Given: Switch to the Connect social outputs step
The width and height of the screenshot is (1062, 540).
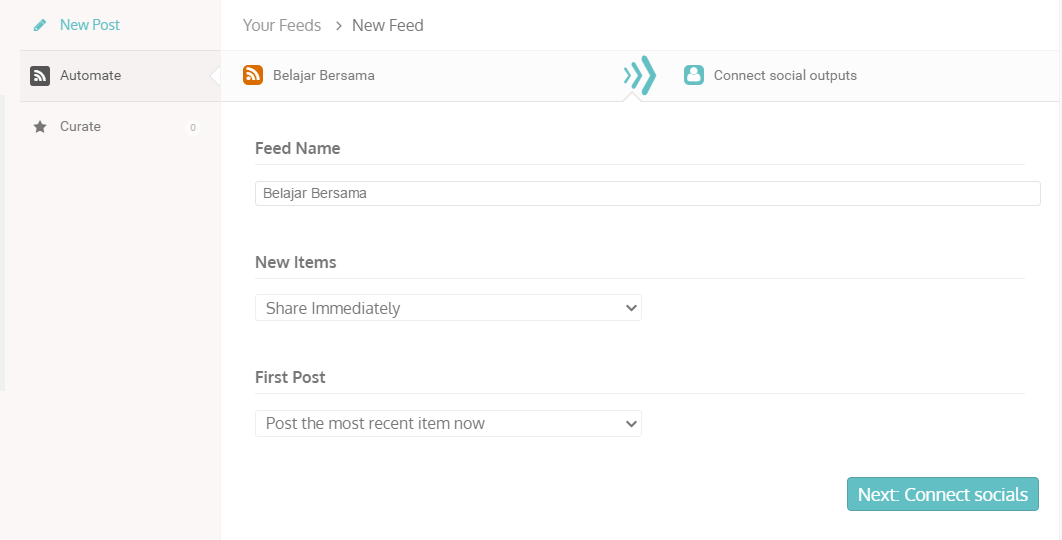Looking at the screenshot, I should (785, 75).
